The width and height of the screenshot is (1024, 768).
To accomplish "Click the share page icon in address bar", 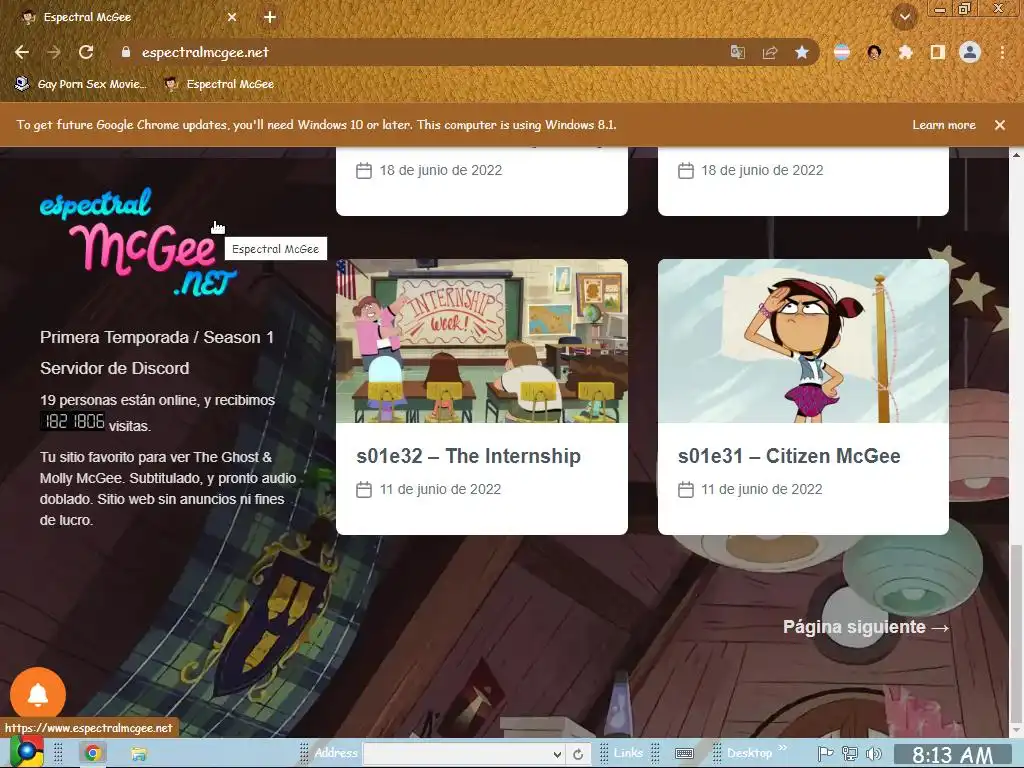I will 770,52.
